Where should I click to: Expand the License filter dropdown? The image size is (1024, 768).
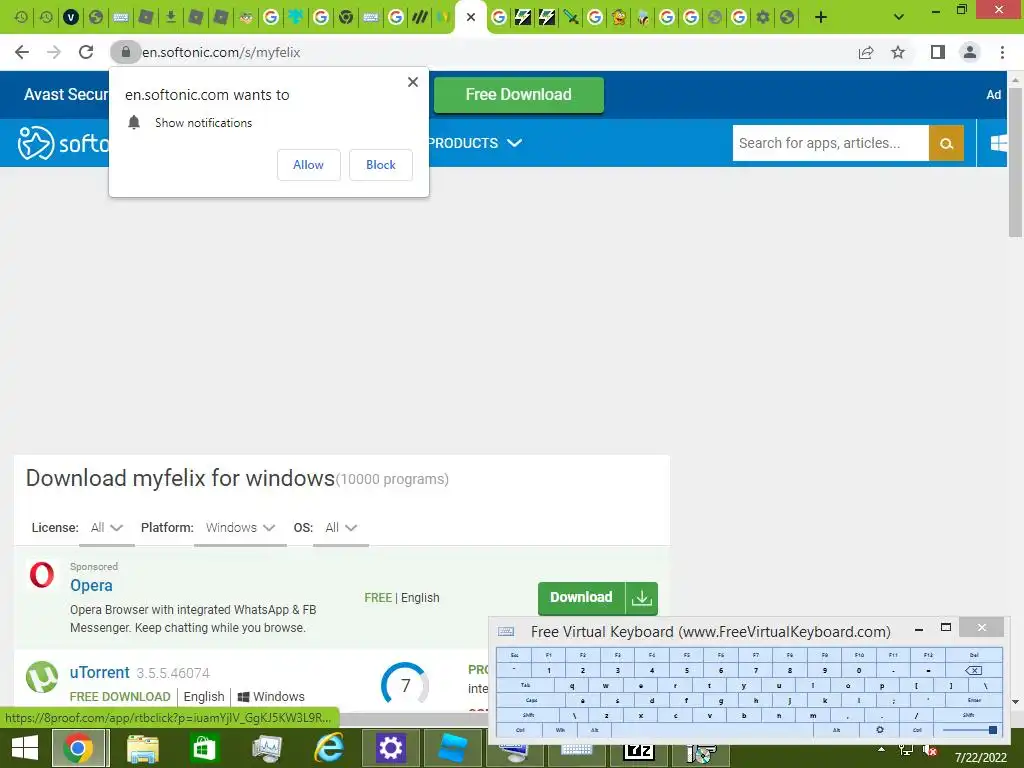(106, 528)
